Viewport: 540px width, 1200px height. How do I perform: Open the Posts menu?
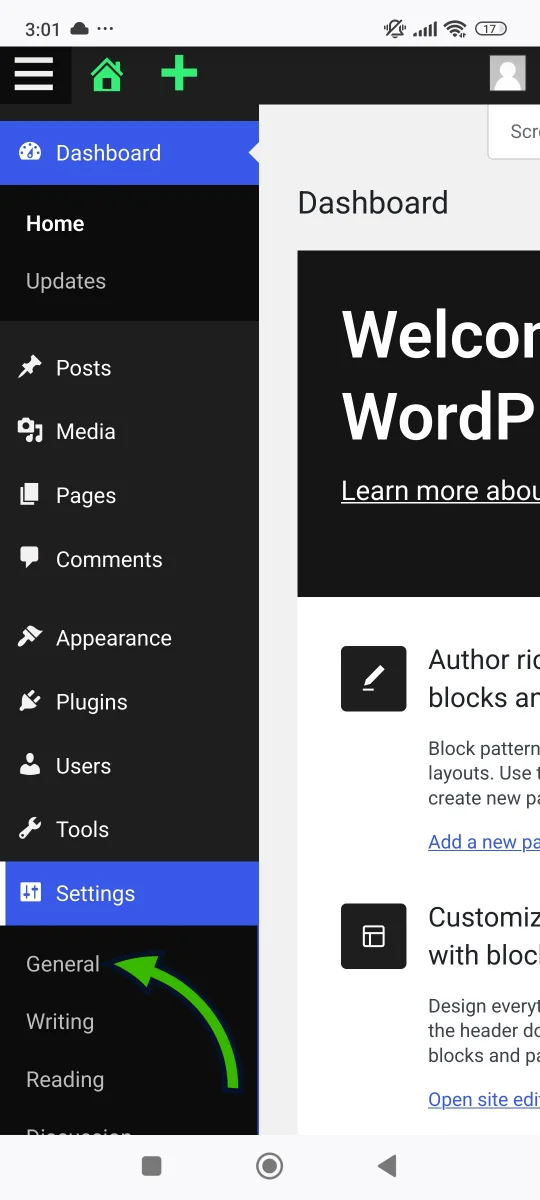(129, 368)
